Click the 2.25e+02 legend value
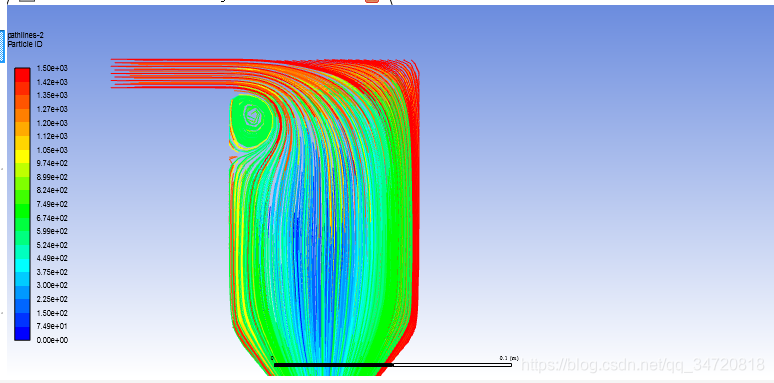 [x=52, y=300]
